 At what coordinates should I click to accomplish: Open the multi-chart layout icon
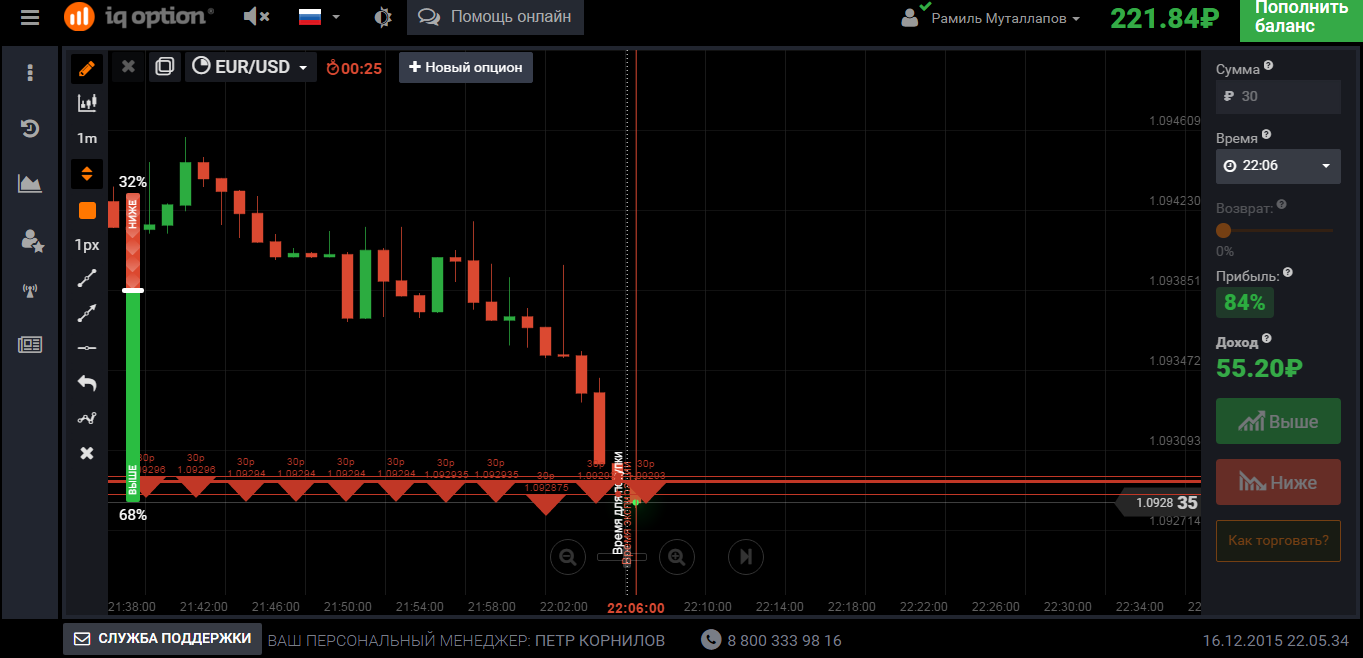coord(165,67)
